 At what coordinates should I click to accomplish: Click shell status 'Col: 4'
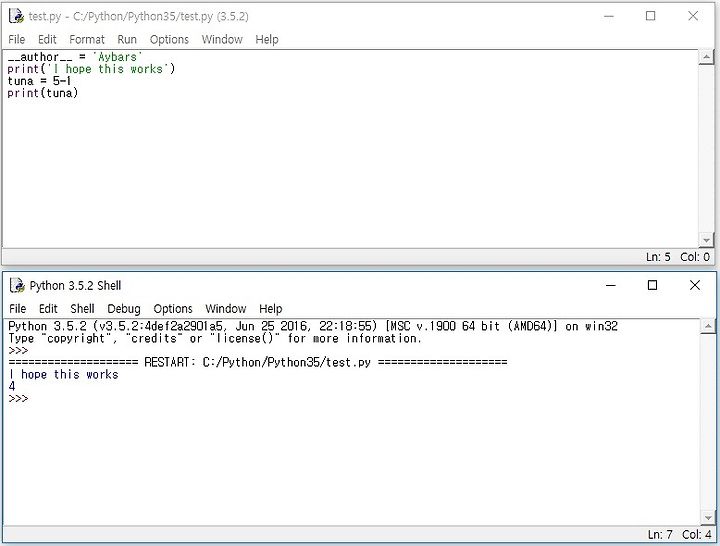pos(697,535)
